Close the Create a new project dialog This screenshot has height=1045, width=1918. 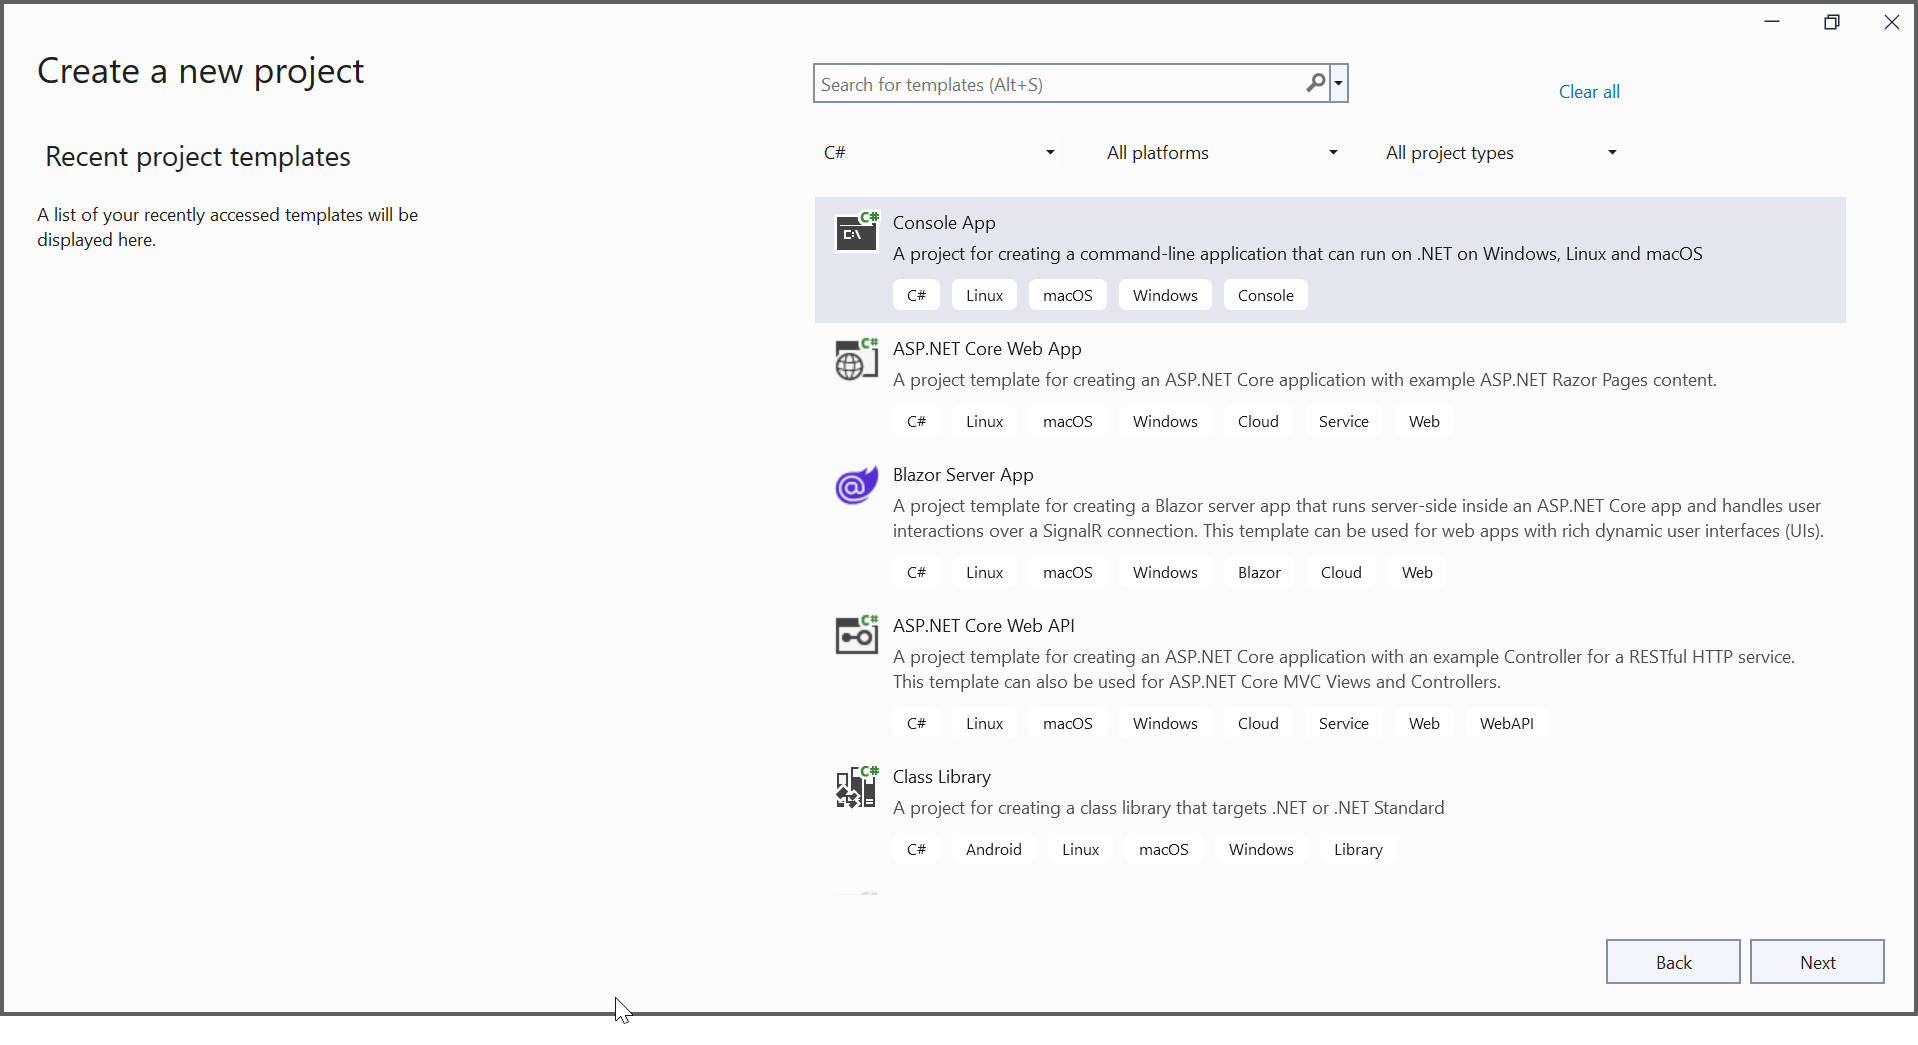pyautogui.click(x=1891, y=22)
